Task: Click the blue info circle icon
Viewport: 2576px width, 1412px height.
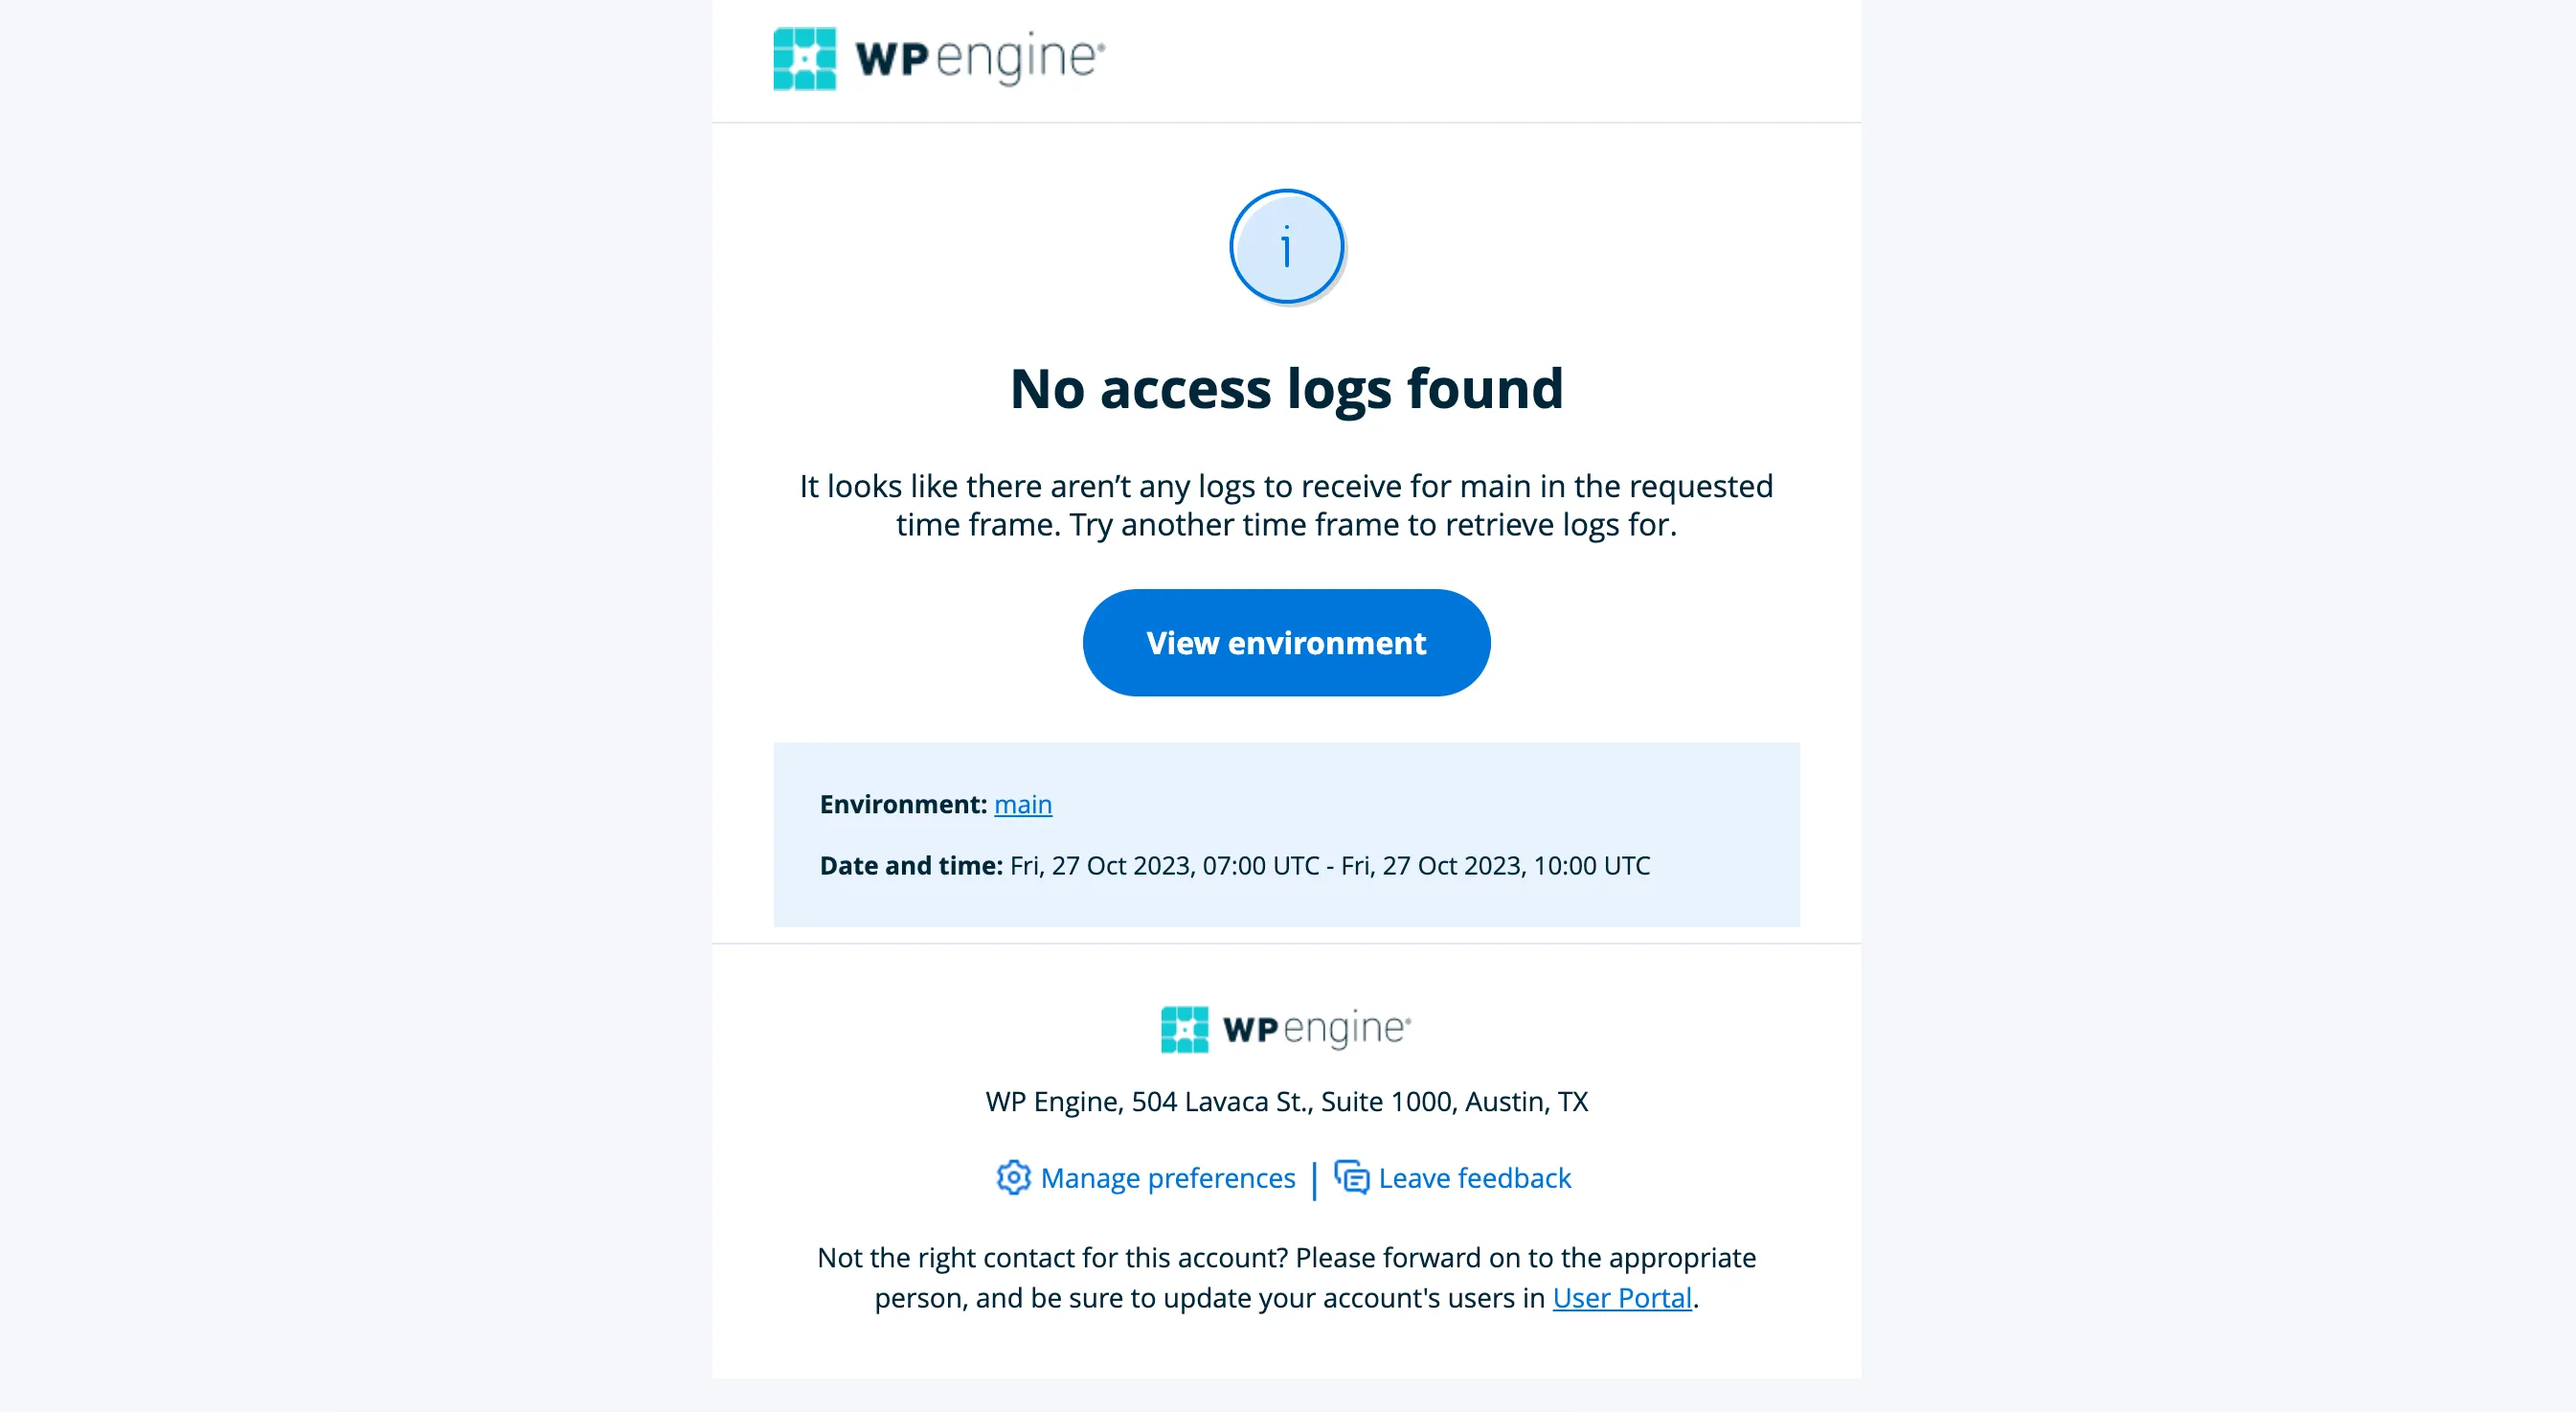Action: coord(1286,246)
